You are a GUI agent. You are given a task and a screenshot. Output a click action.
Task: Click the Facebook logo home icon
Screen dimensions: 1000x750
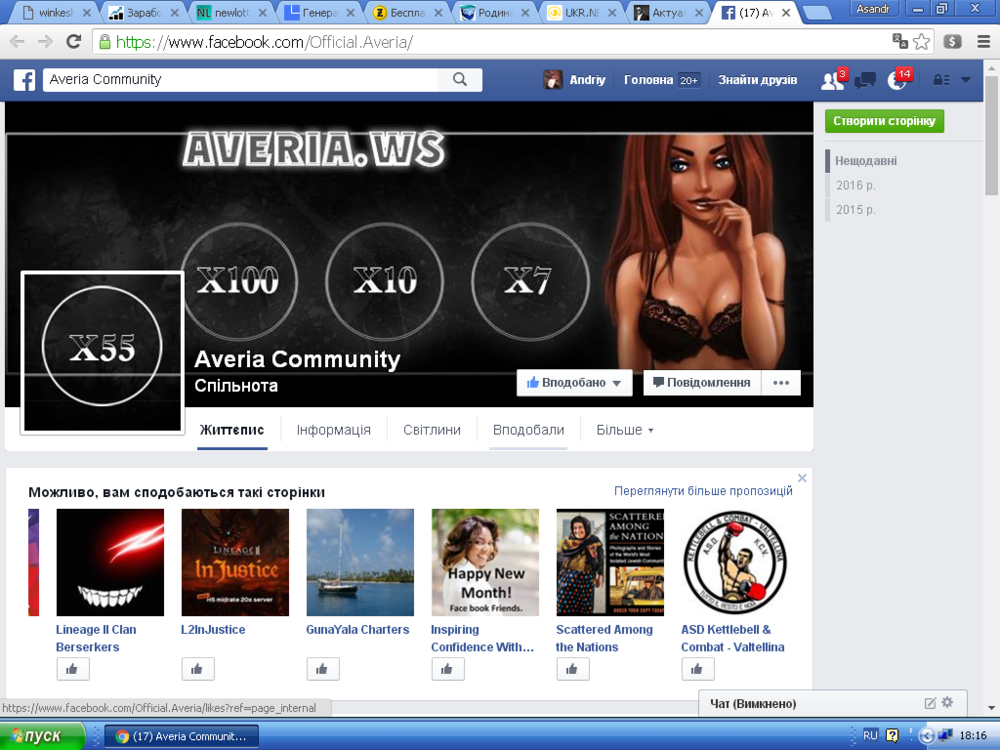click(x=24, y=80)
